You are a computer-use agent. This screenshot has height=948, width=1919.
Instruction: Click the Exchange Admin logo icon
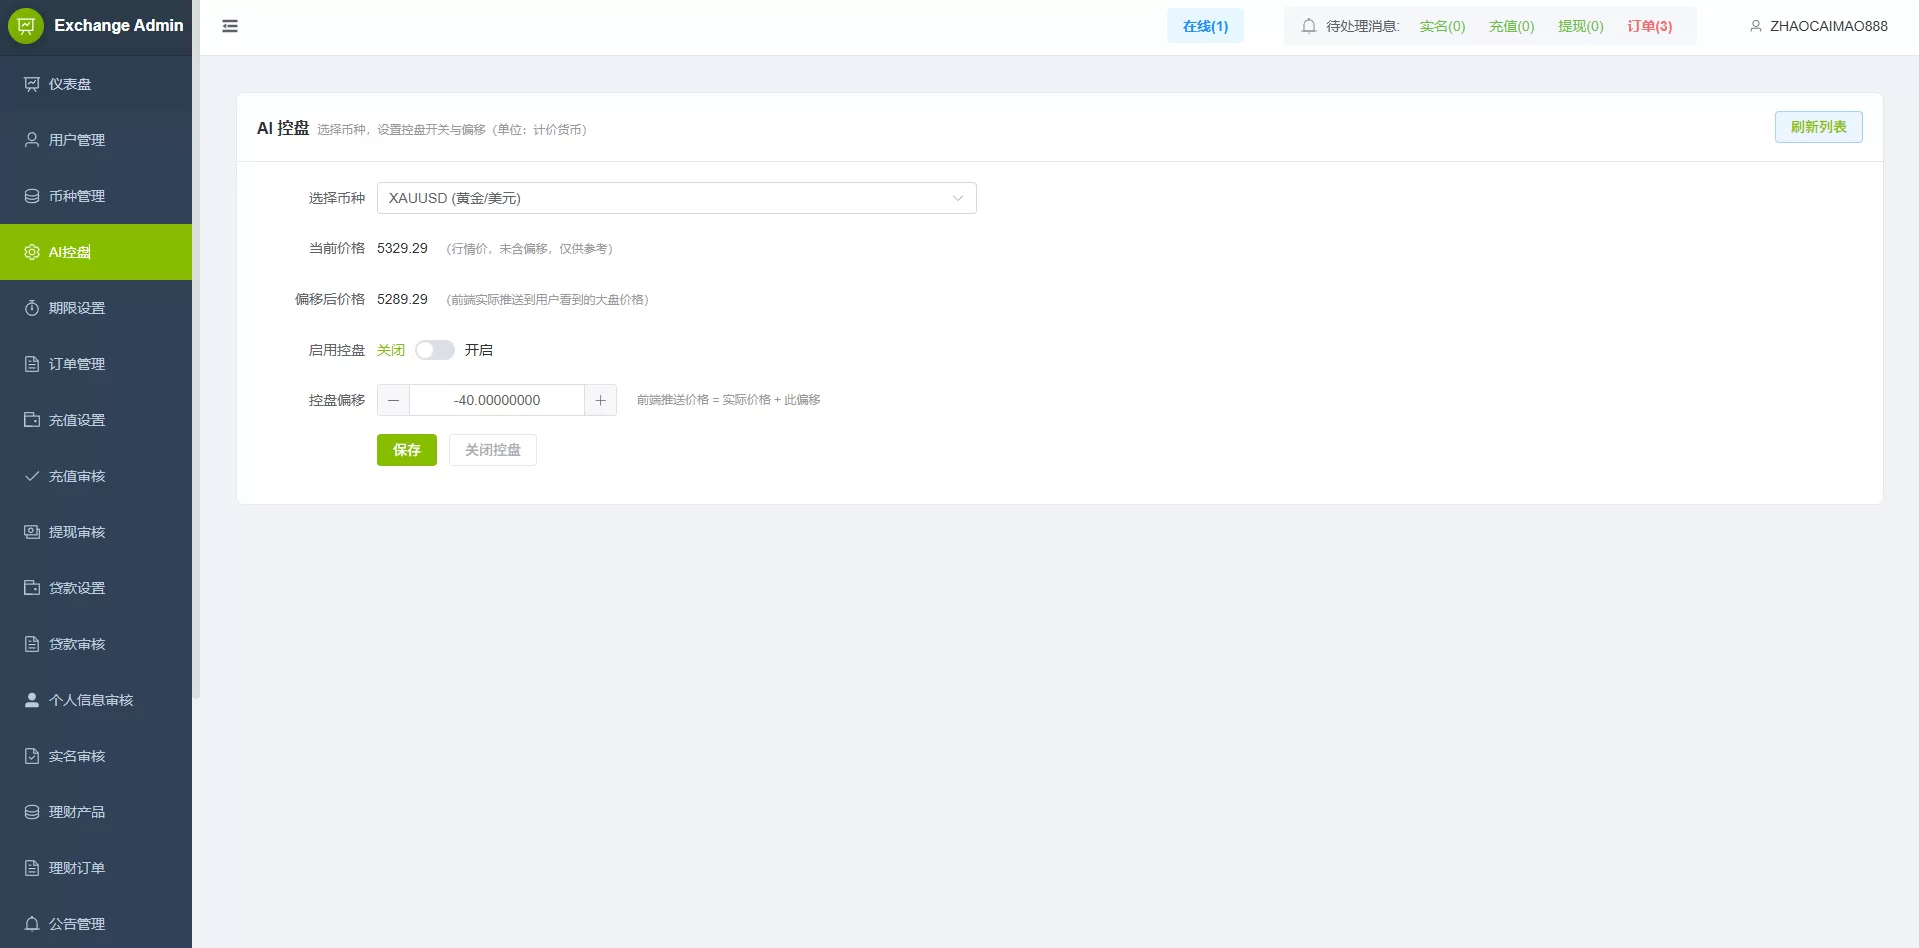coord(26,26)
